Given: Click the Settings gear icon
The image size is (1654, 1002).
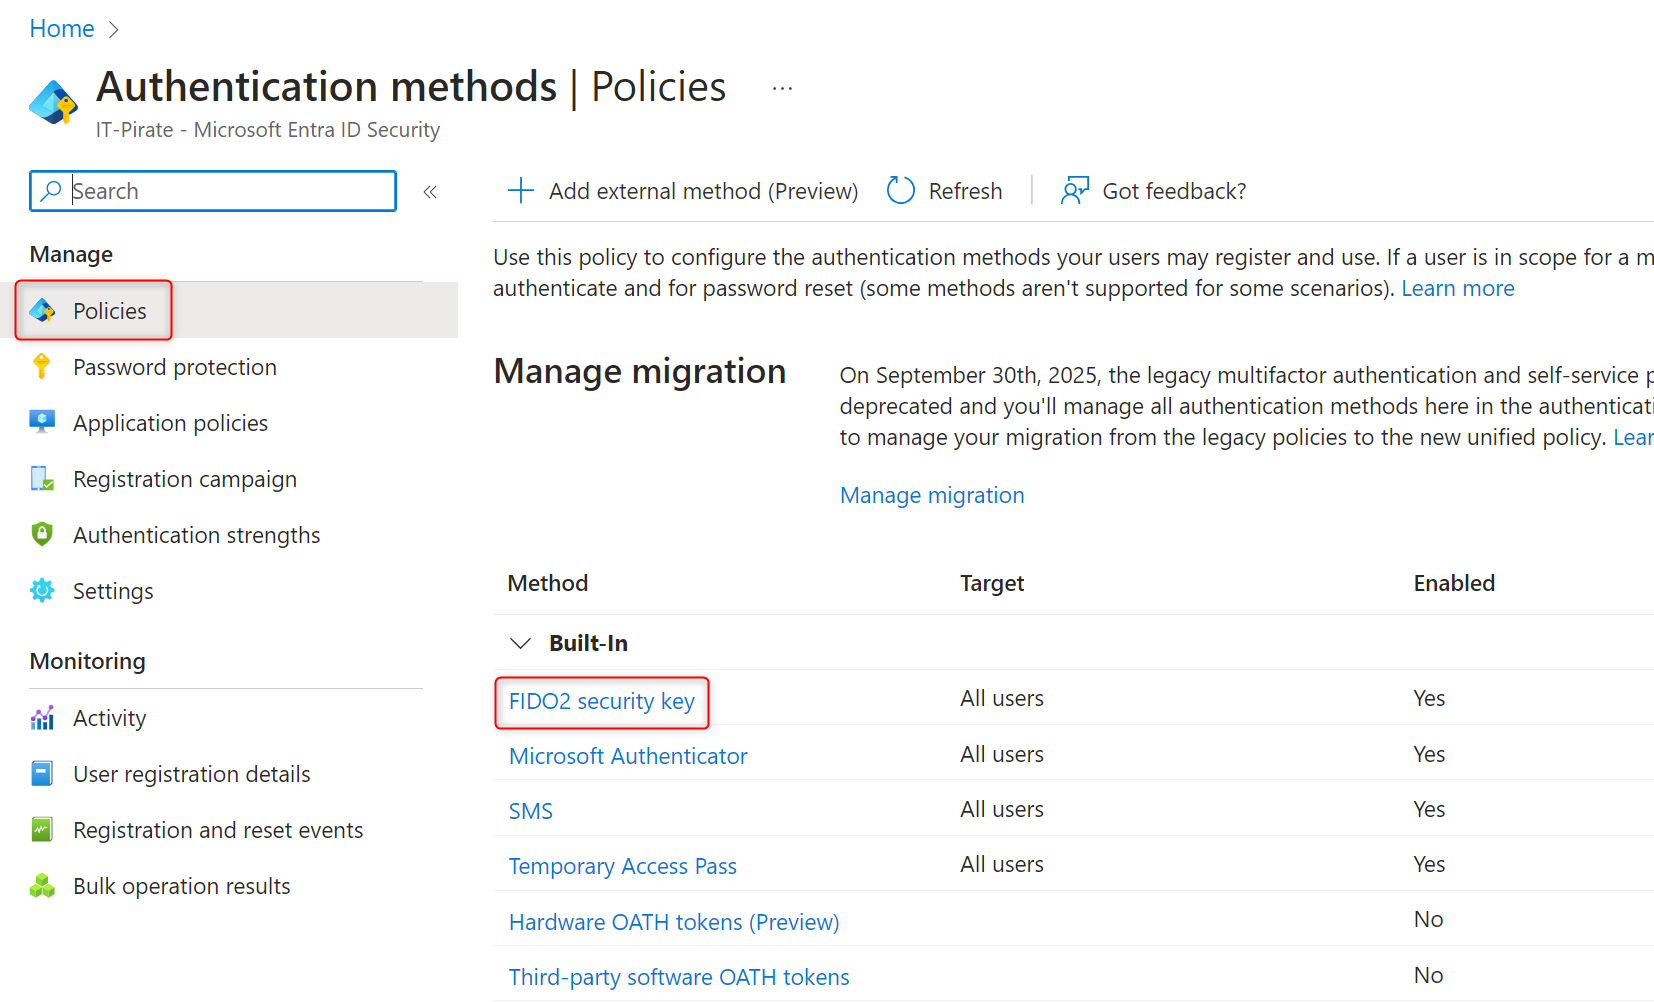Looking at the screenshot, I should 42,590.
